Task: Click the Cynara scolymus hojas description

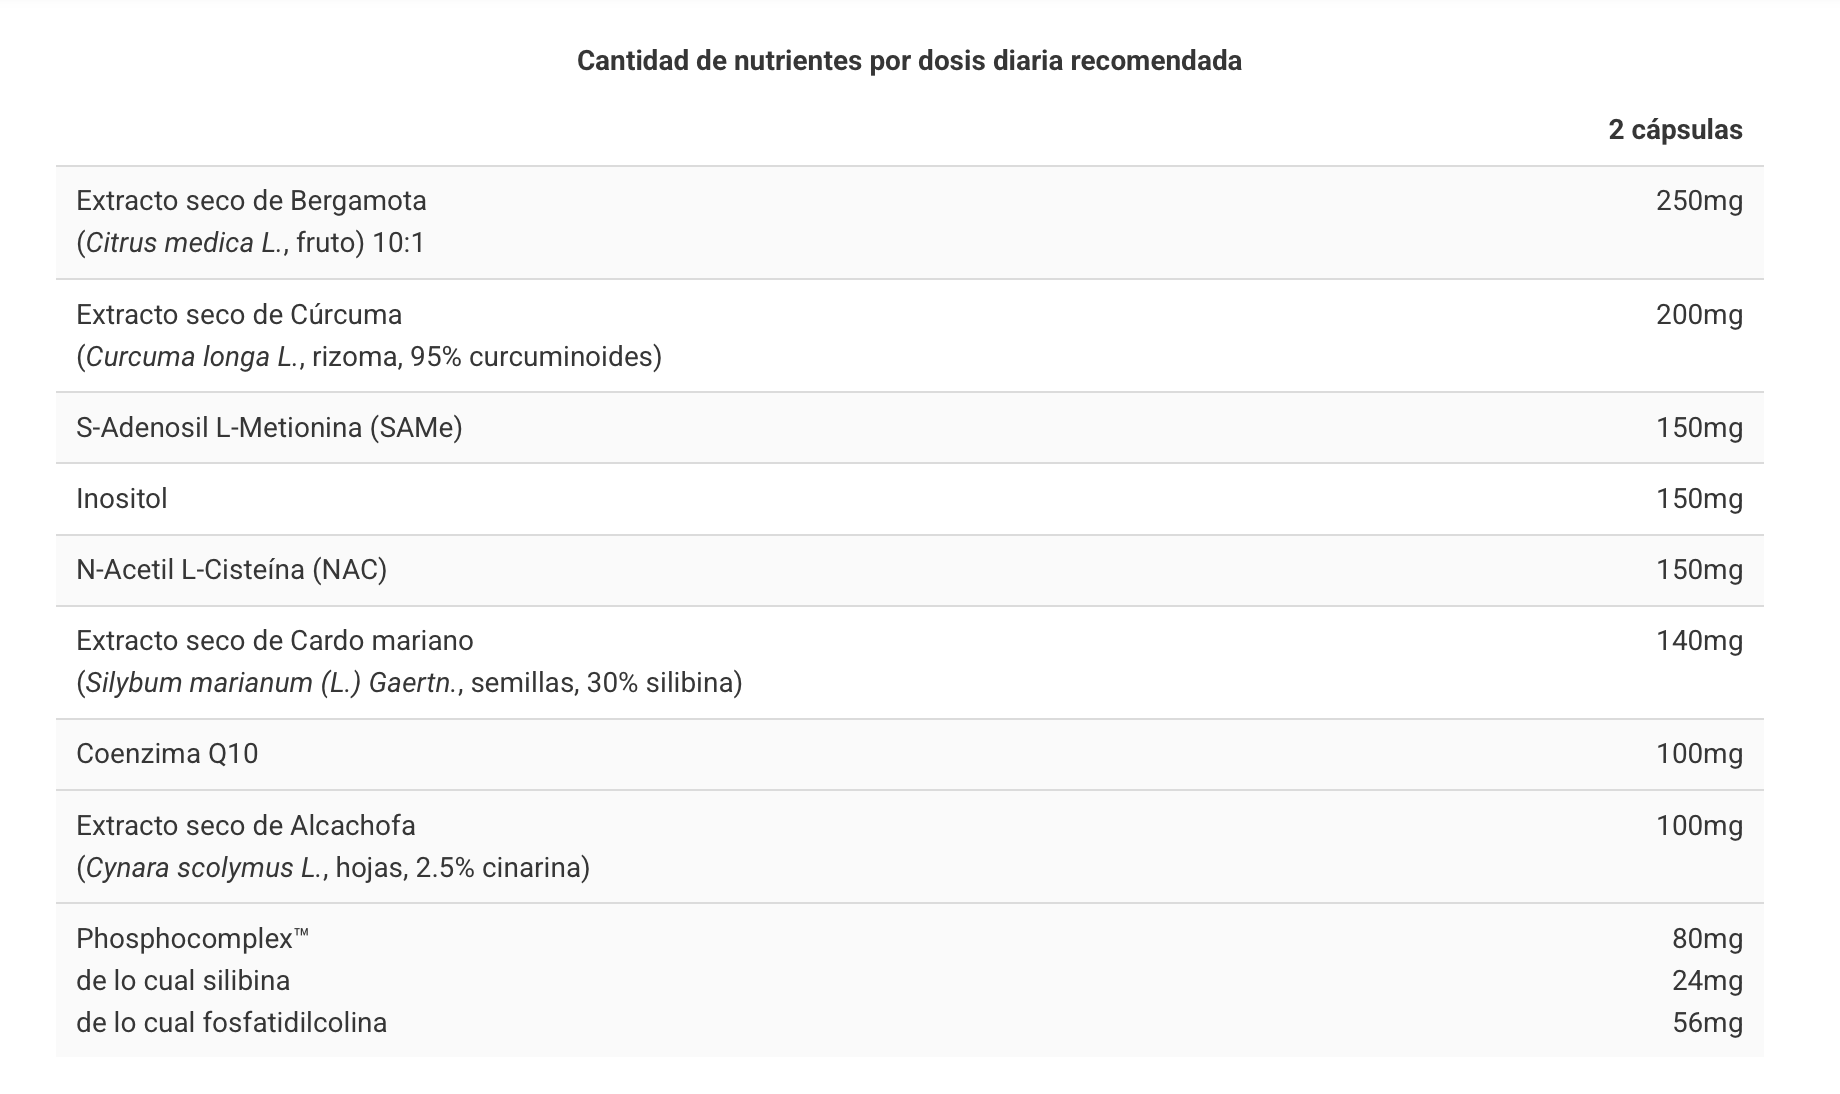Action: (333, 868)
